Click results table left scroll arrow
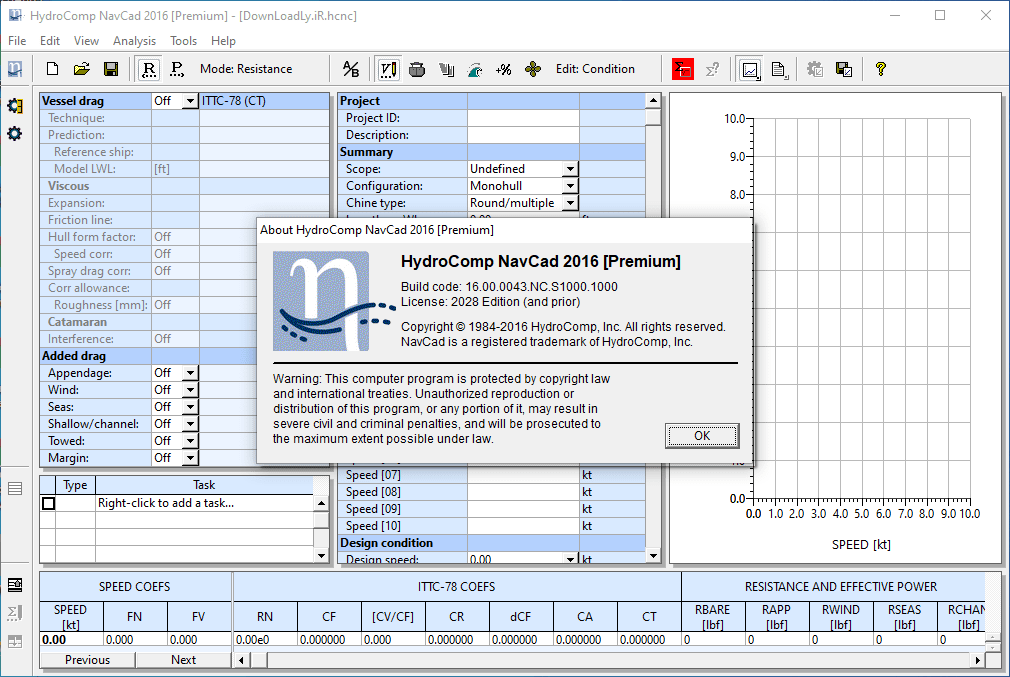 tap(241, 660)
